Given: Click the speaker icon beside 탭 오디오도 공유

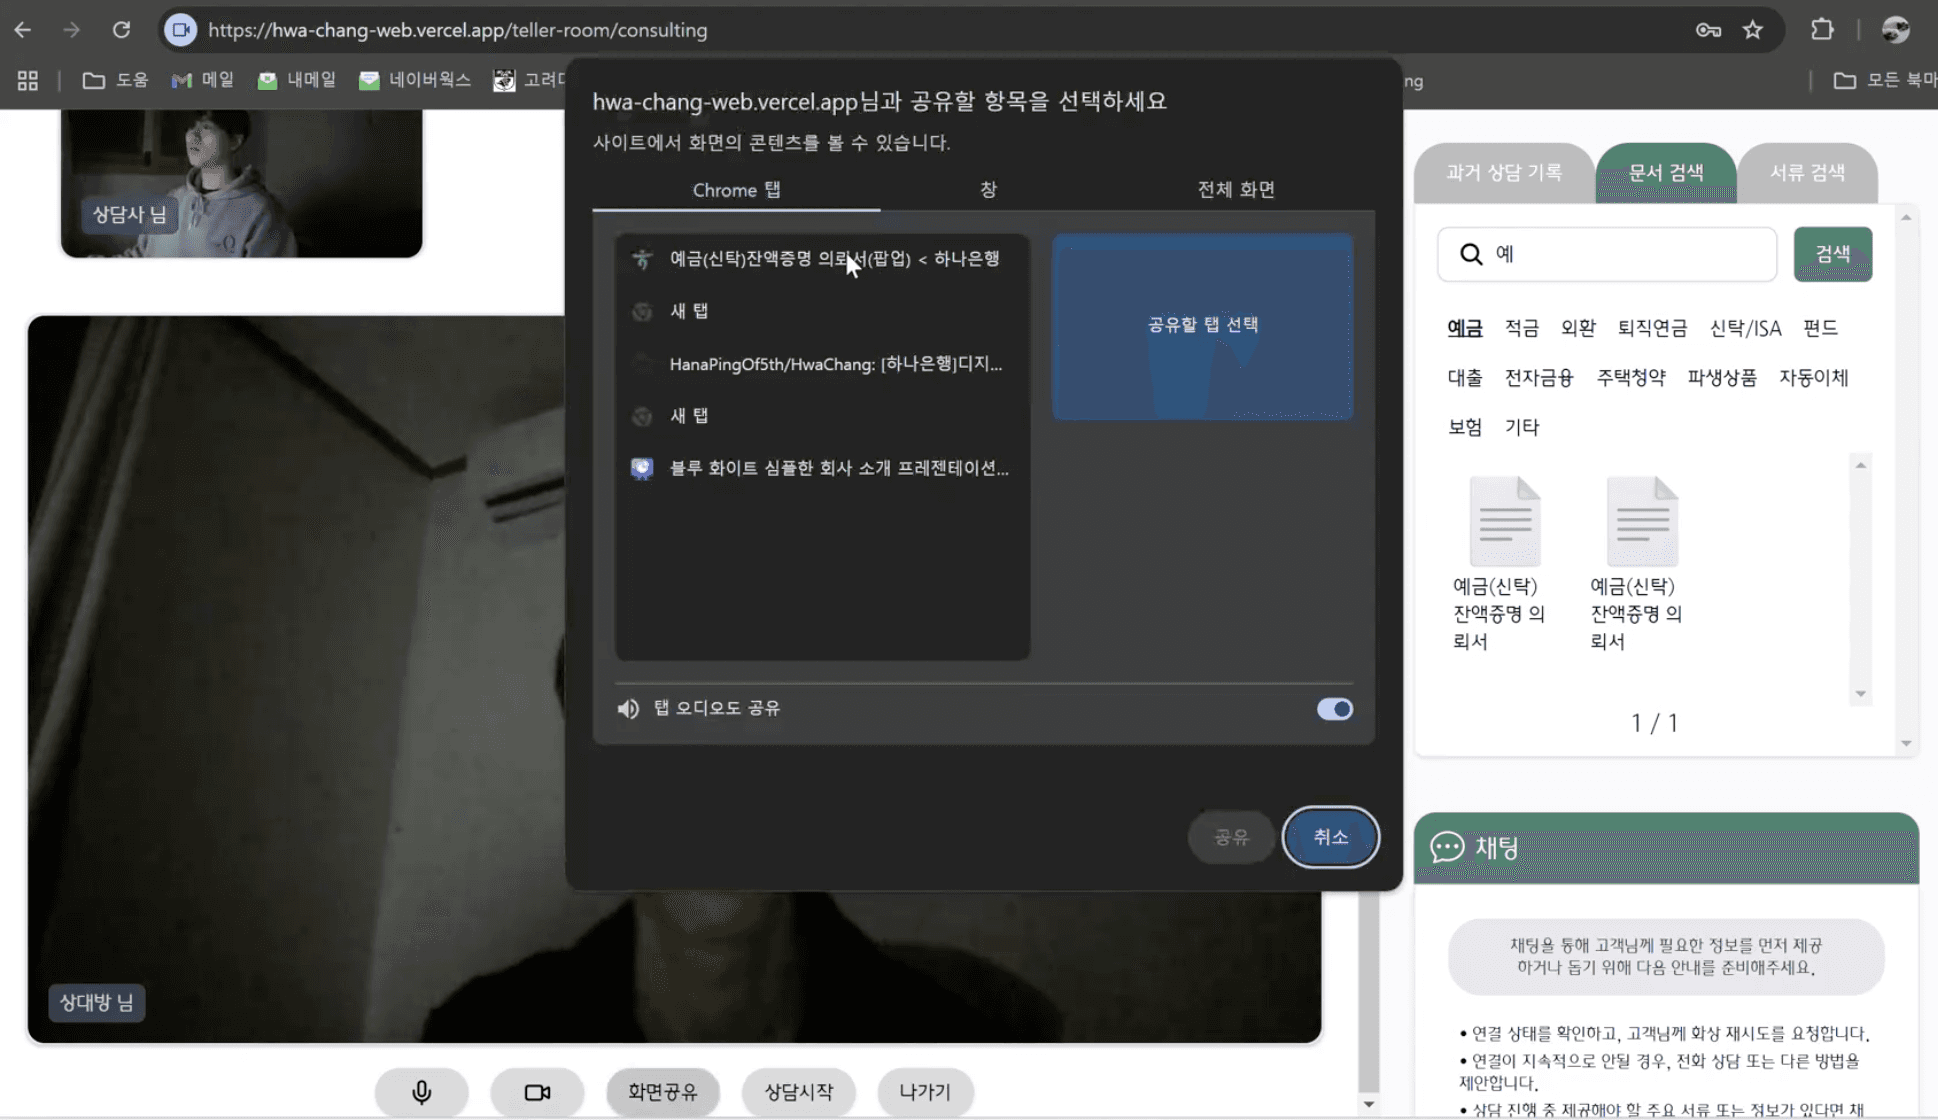Looking at the screenshot, I should (628, 708).
